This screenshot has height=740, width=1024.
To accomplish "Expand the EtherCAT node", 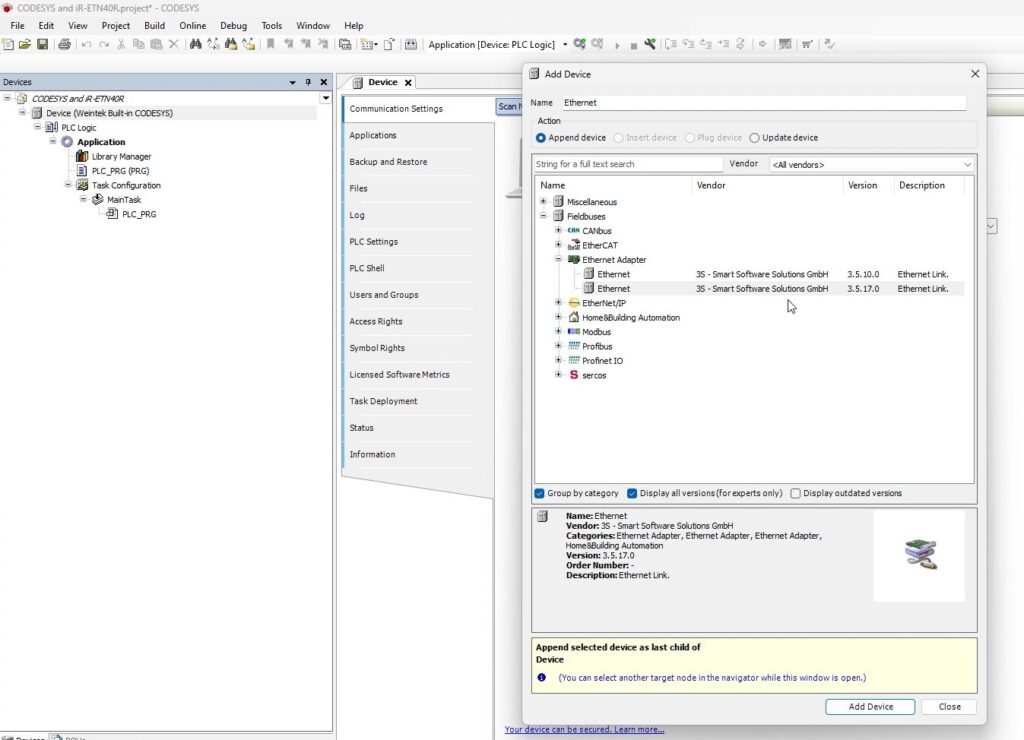I will pyautogui.click(x=558, y=245).
